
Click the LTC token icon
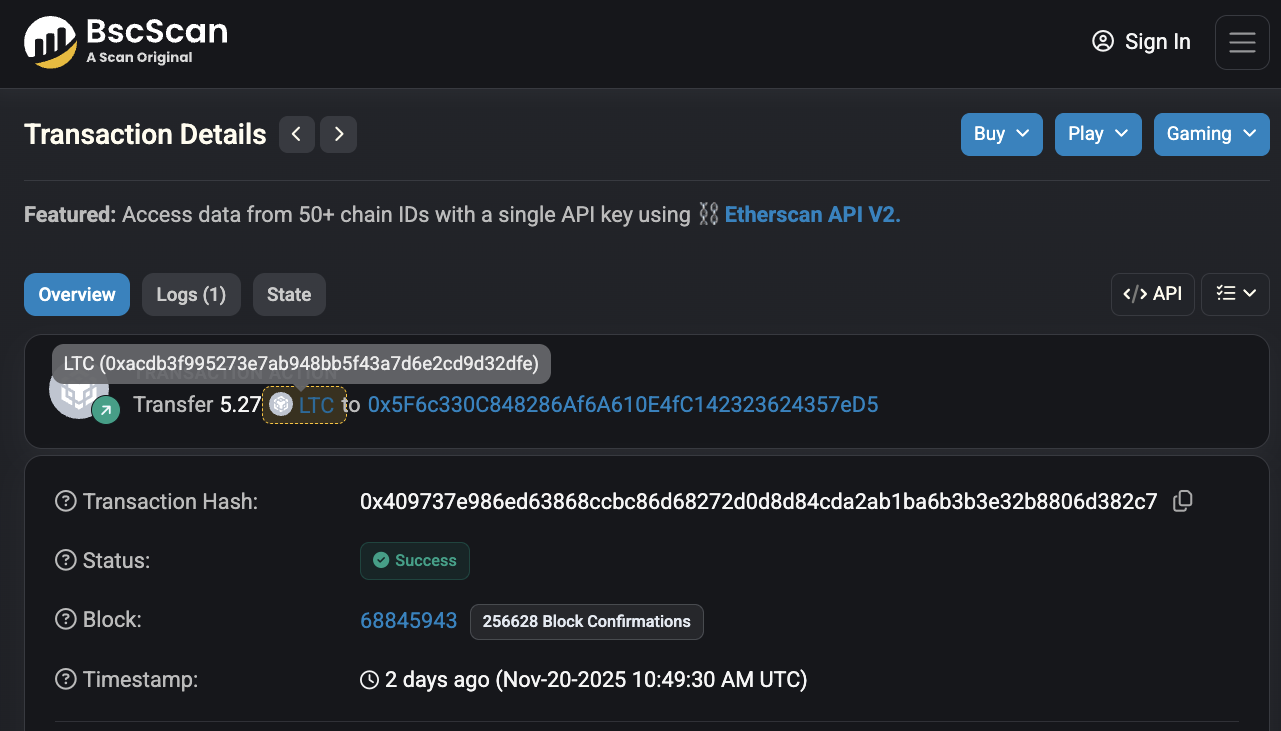(281, 405)
